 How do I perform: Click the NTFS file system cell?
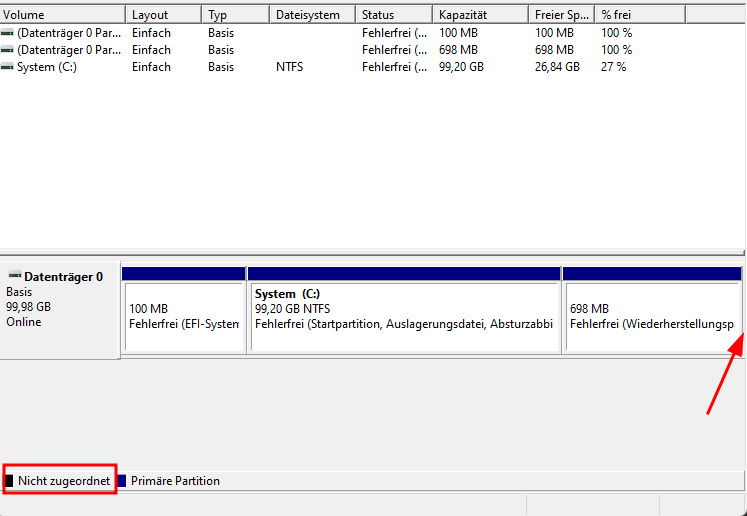tap(290, 67)
